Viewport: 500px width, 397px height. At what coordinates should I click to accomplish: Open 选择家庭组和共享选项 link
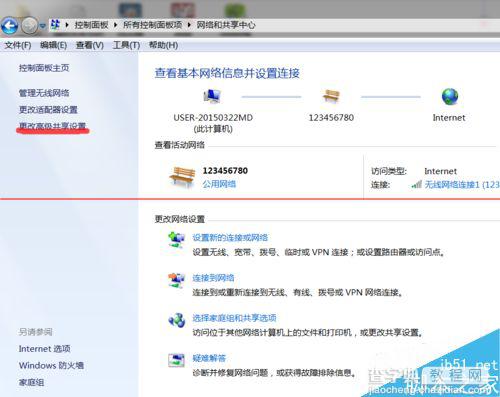click(x=234, y=318)
